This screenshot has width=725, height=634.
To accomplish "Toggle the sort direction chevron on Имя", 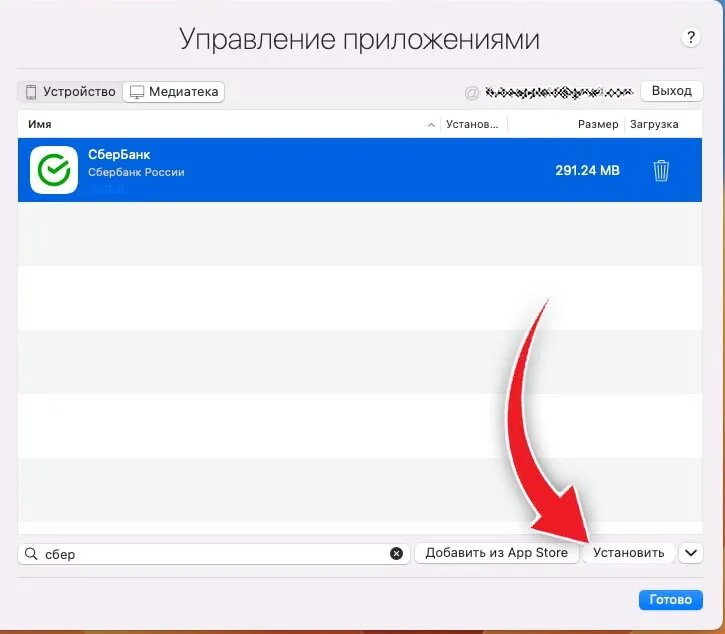I will [x=431, y=125].
